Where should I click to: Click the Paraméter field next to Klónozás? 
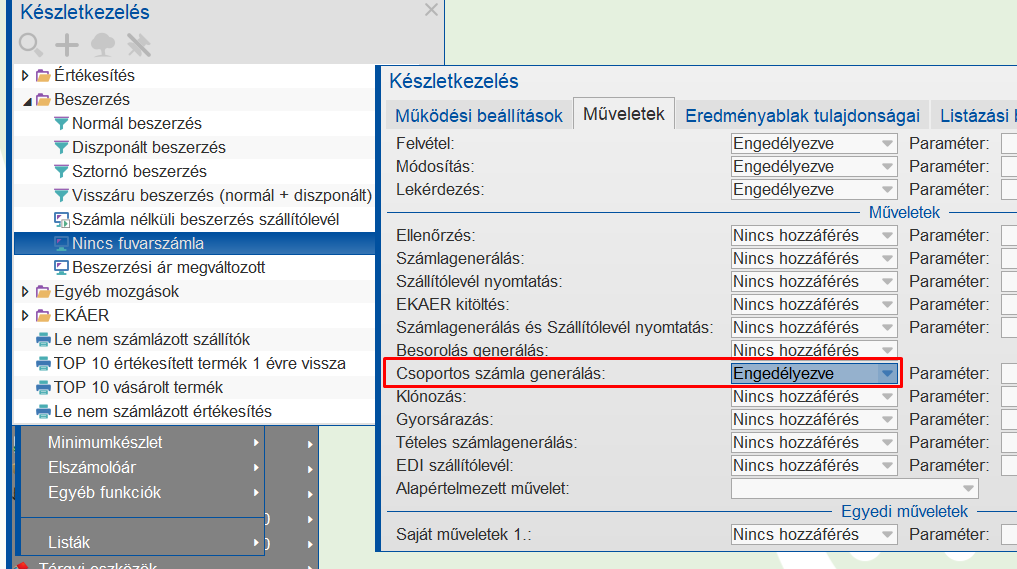1009,396
